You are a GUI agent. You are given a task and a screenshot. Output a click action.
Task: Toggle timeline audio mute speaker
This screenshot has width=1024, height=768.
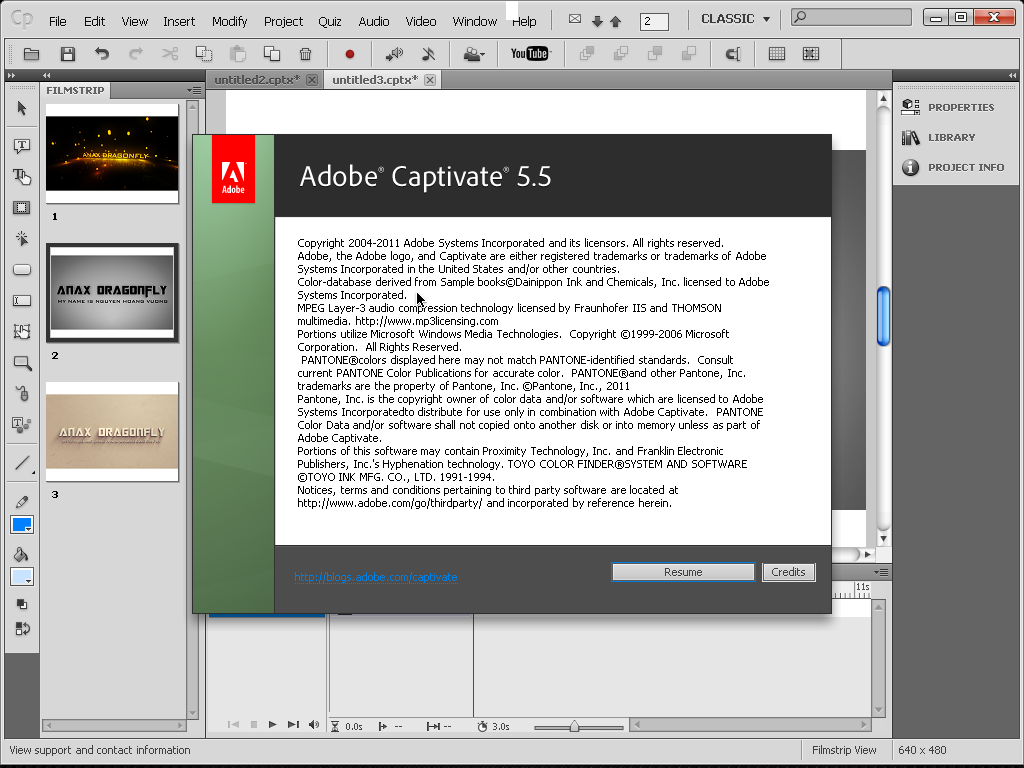pos(314,725)
